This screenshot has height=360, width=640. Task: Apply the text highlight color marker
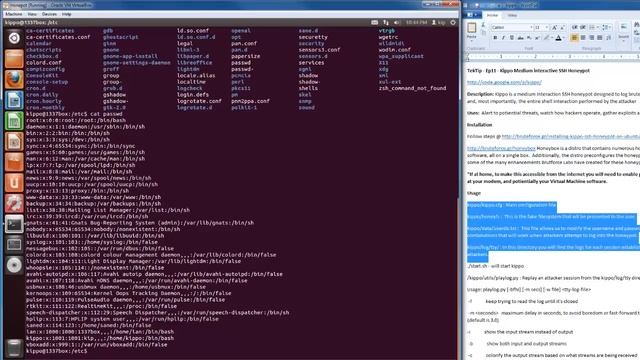click(x=546, y=38)
